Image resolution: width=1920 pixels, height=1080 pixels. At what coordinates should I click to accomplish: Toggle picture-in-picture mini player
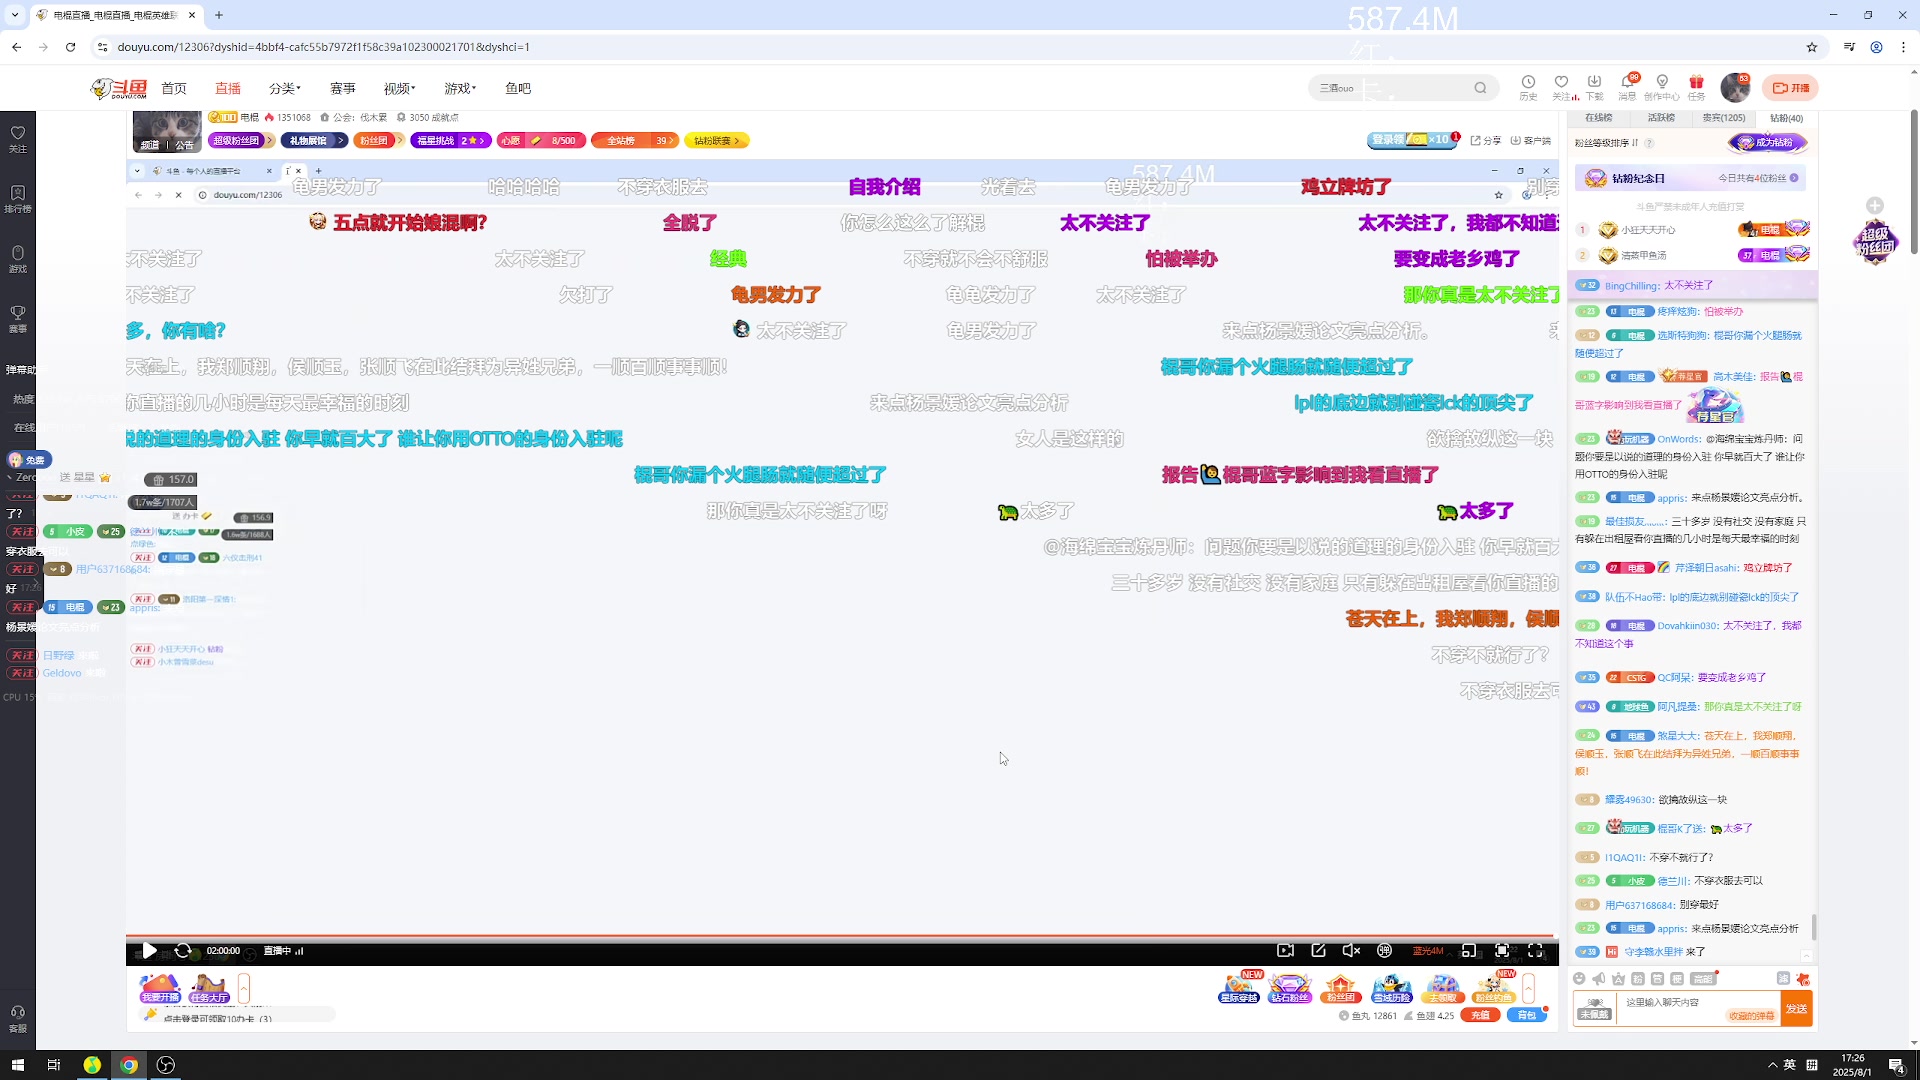click(x=1468, y=951)
